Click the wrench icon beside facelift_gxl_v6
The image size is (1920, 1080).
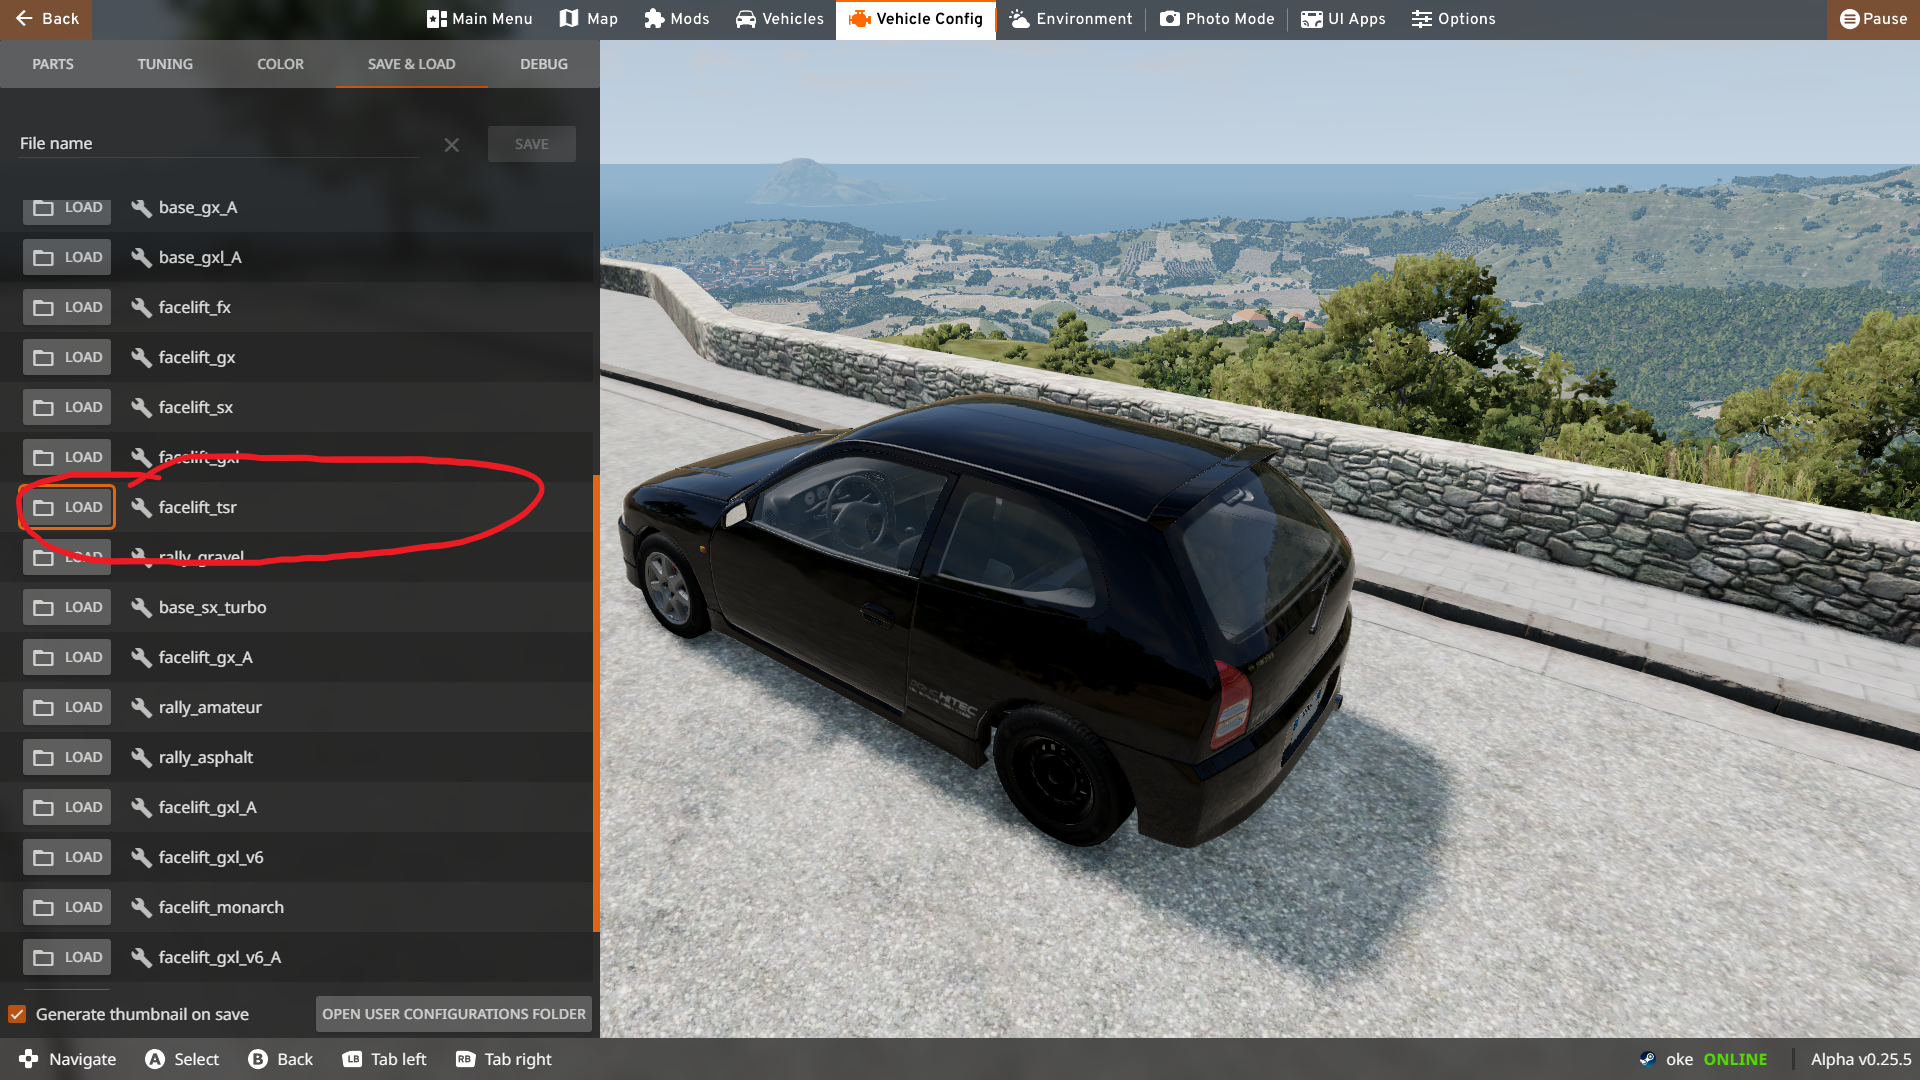(x=141, y=857)
